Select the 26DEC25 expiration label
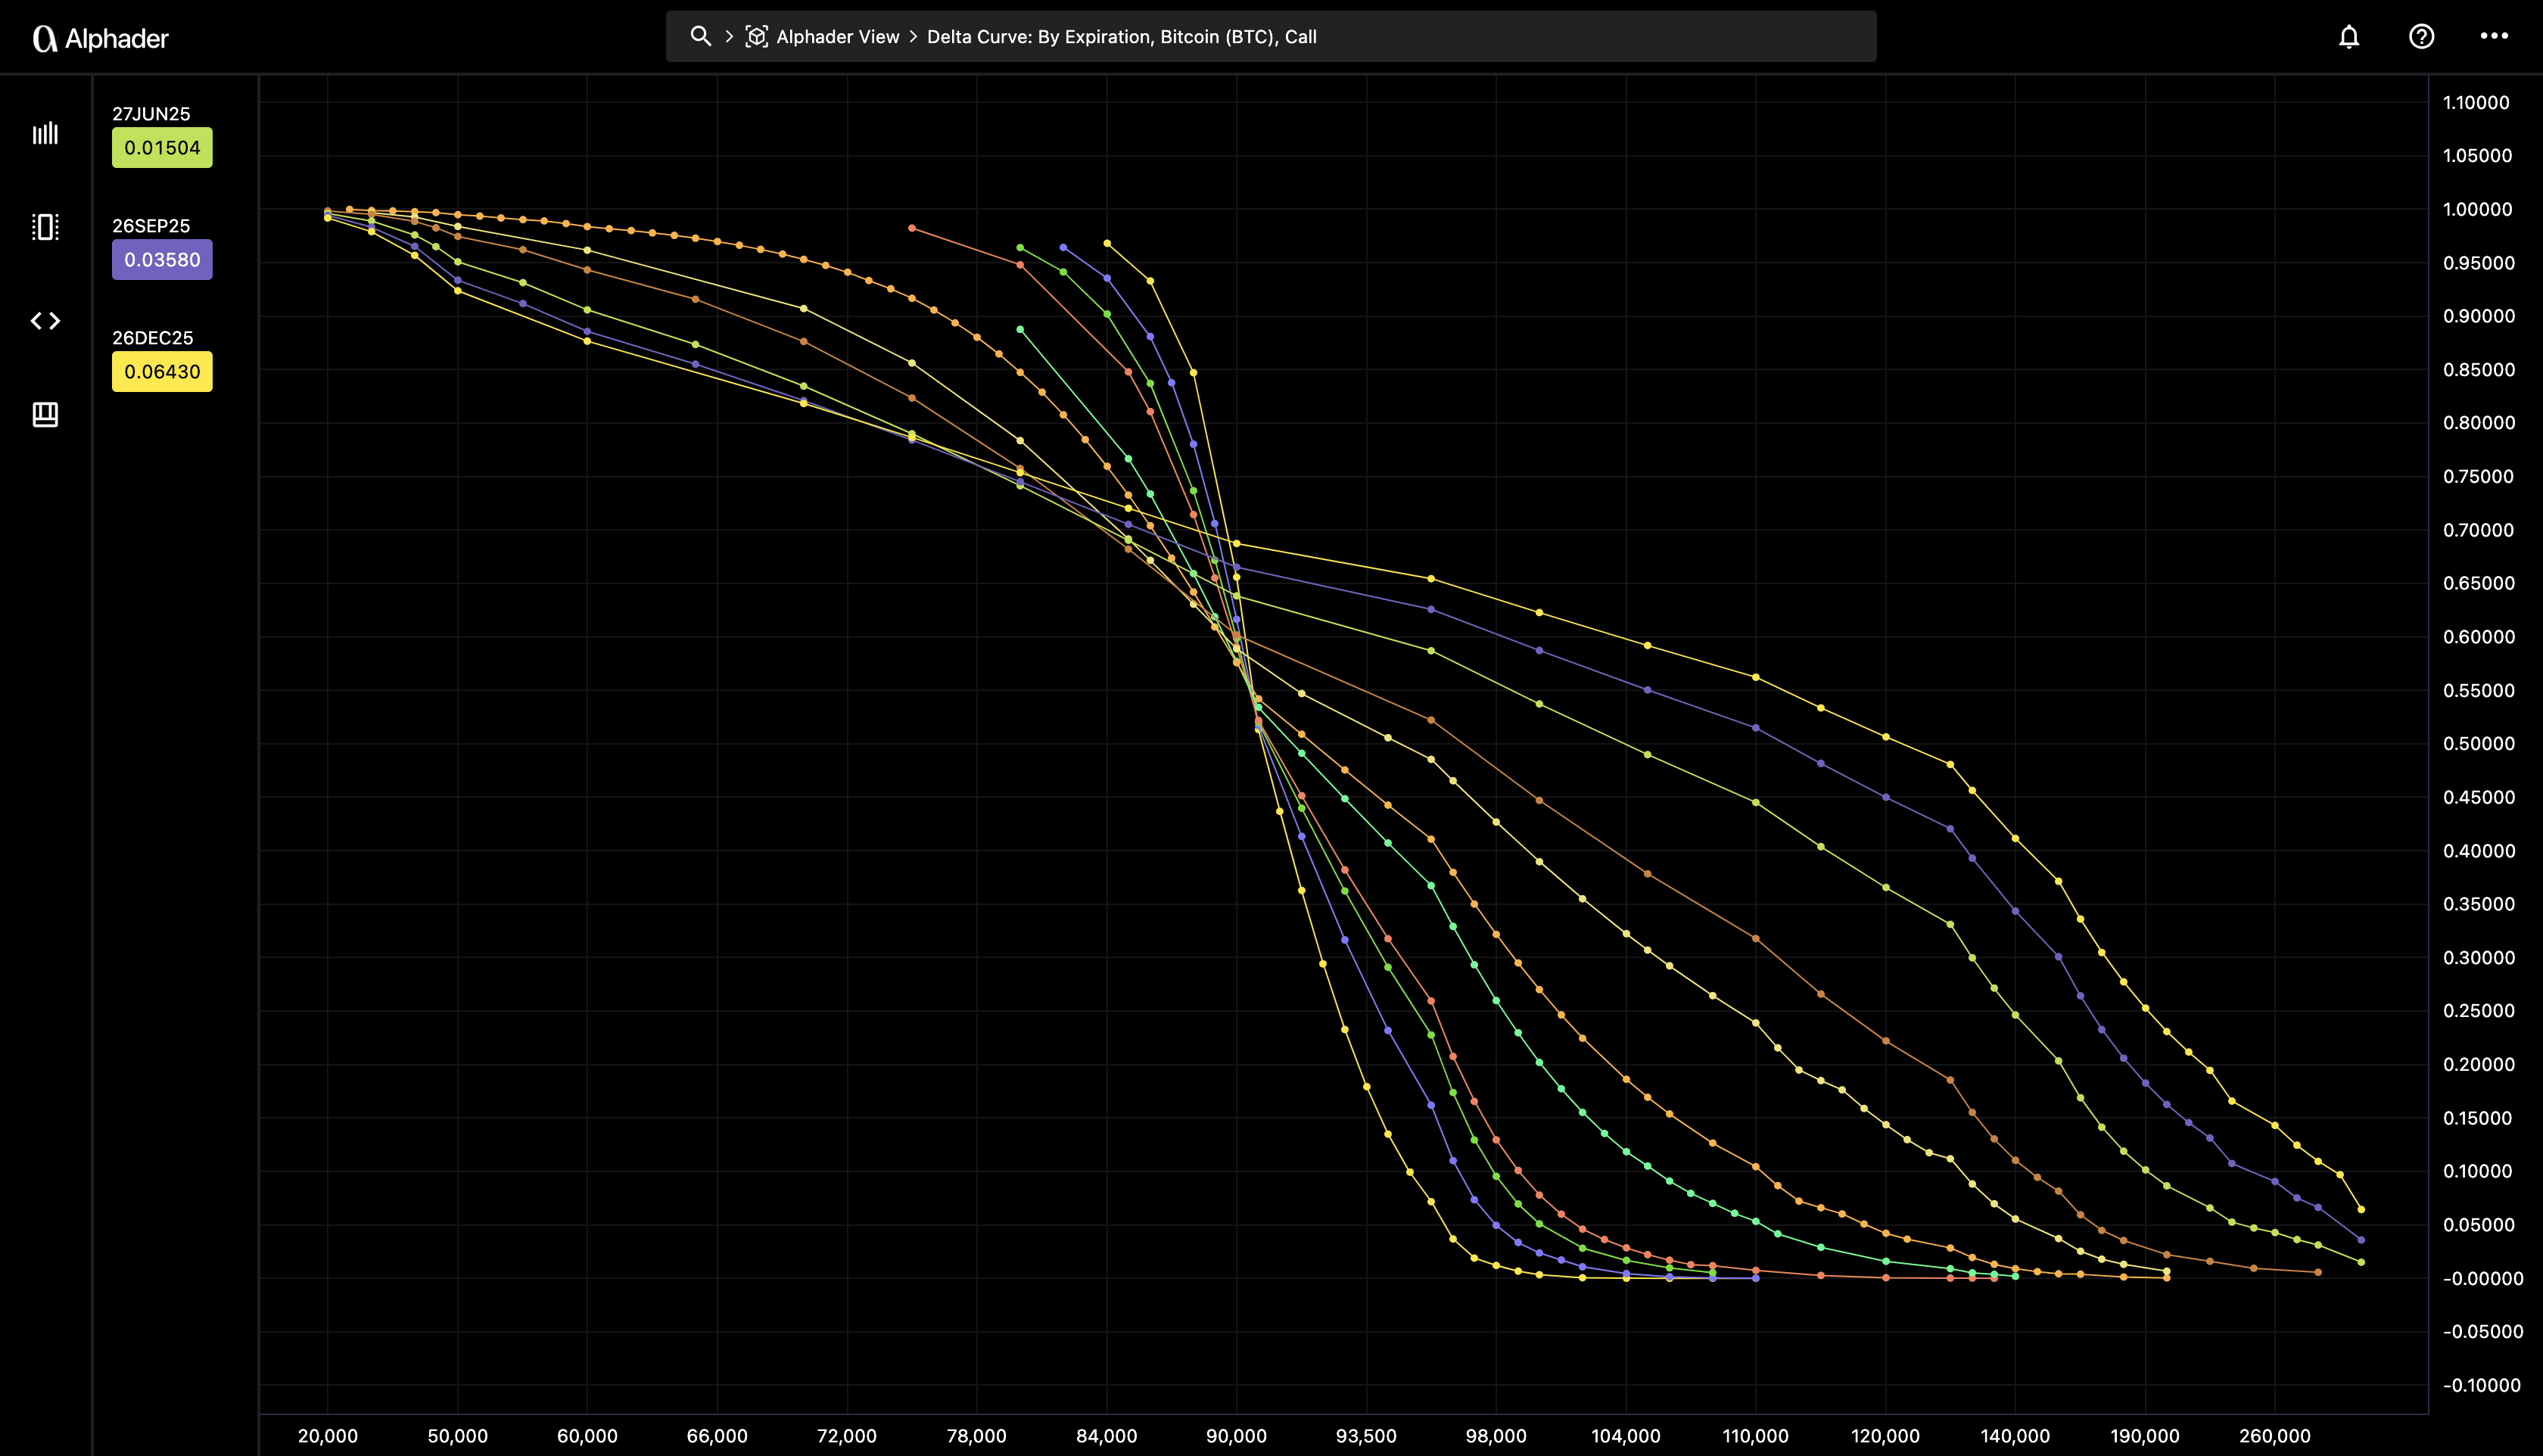2543x1456 pixels. tap(152, 338)
